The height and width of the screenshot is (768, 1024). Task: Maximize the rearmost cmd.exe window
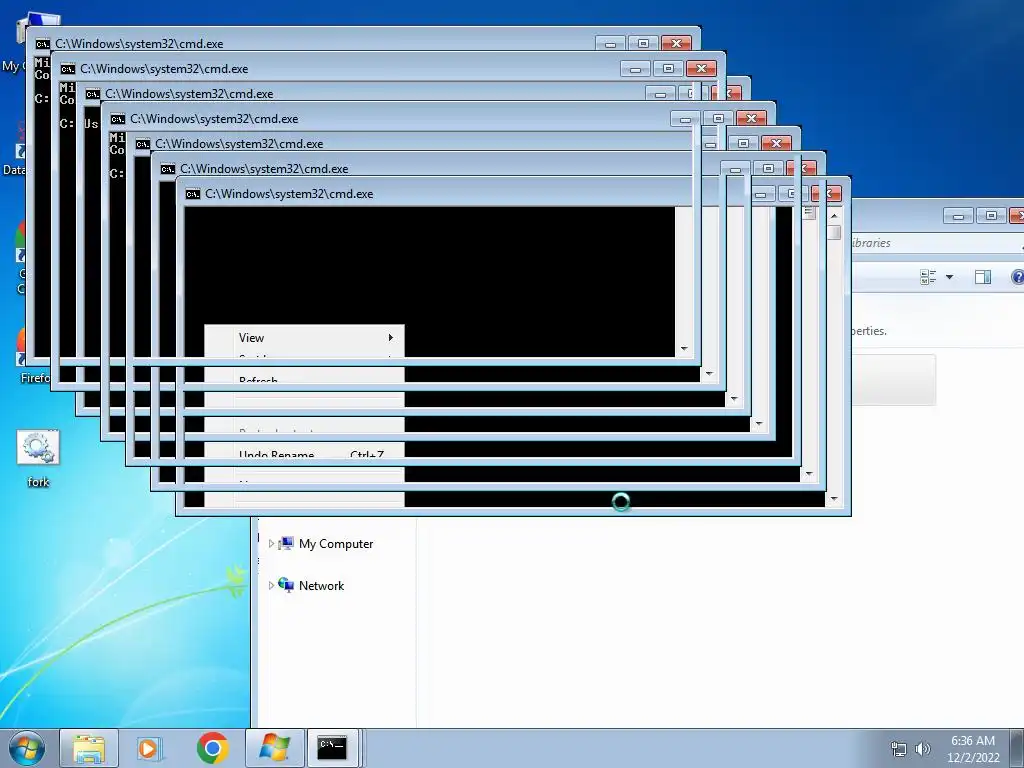(x=643, y=43)
